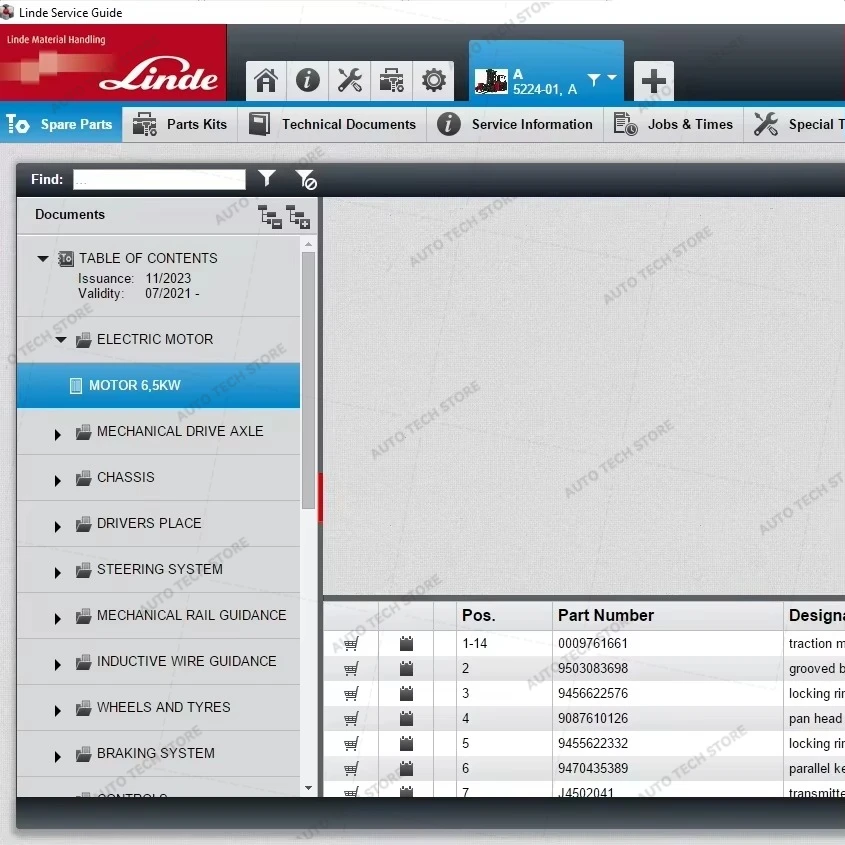Collapse the ELECTRIC MOTOR folder arrow
The width and height of the screenshot is (845, 845).
[61, 340]
